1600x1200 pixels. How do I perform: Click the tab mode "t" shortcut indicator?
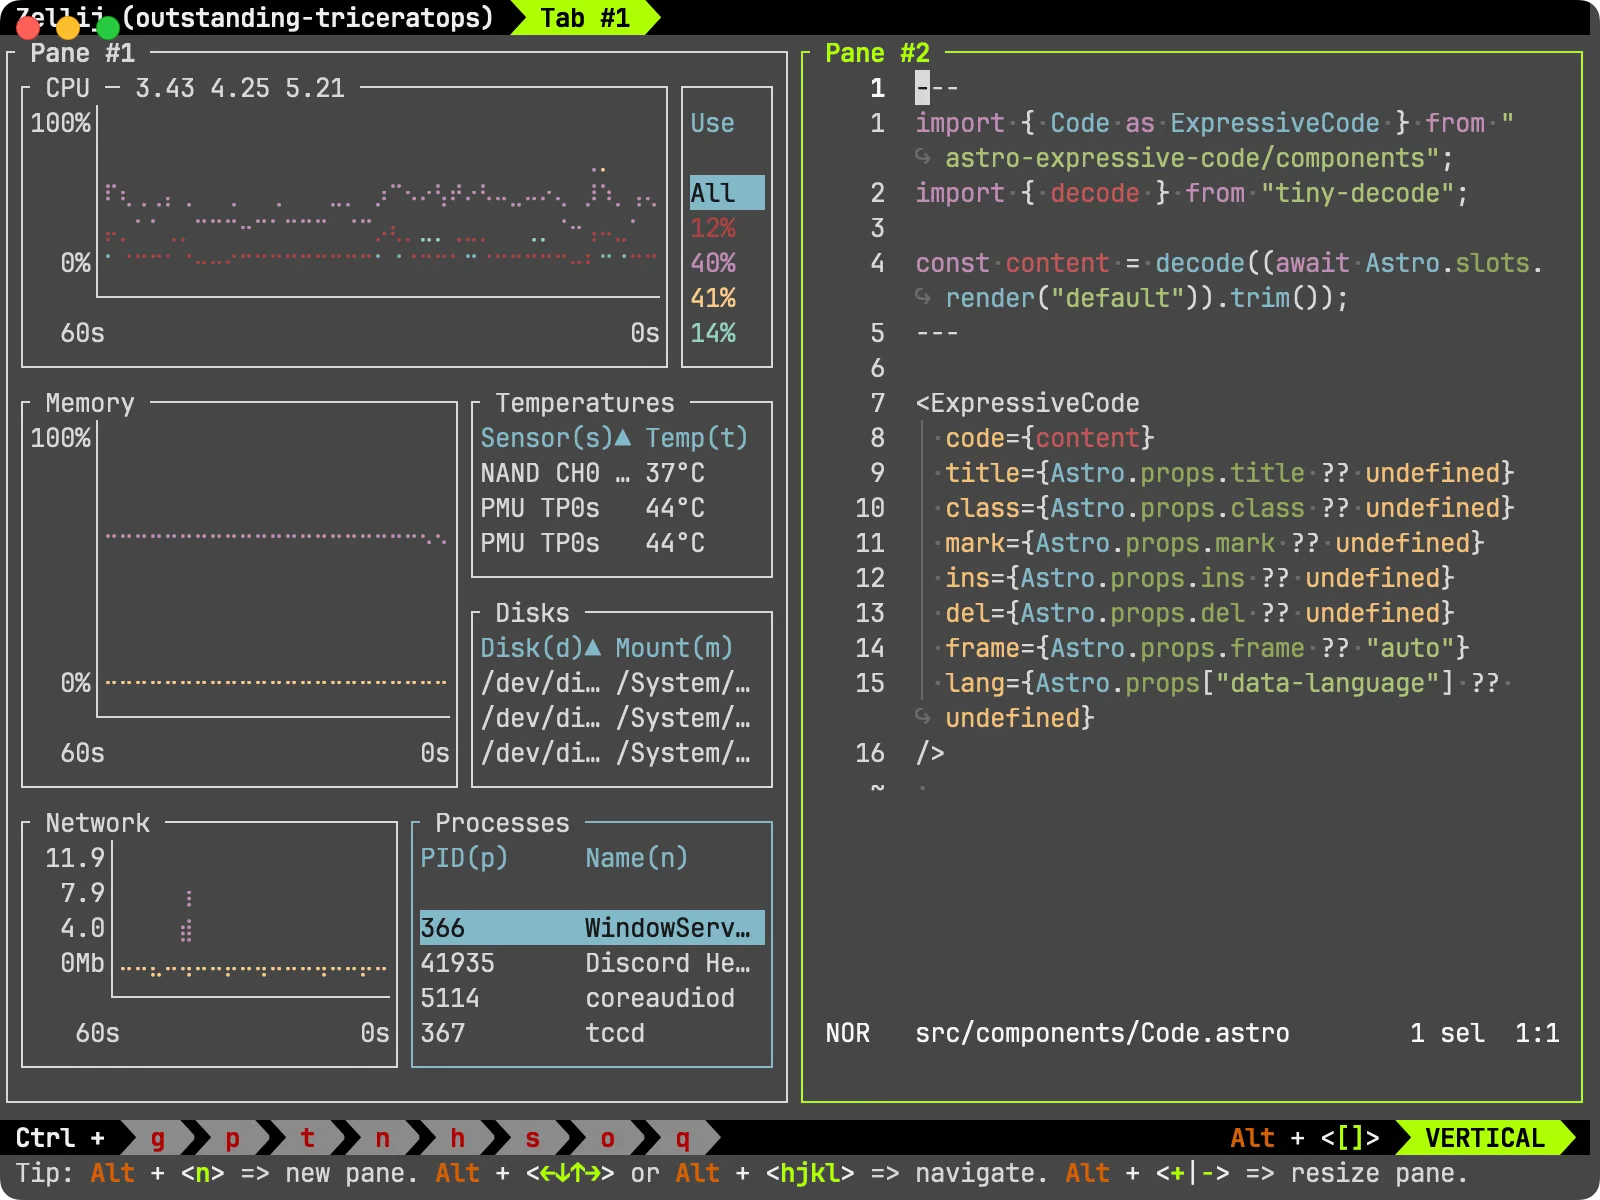307,1138
